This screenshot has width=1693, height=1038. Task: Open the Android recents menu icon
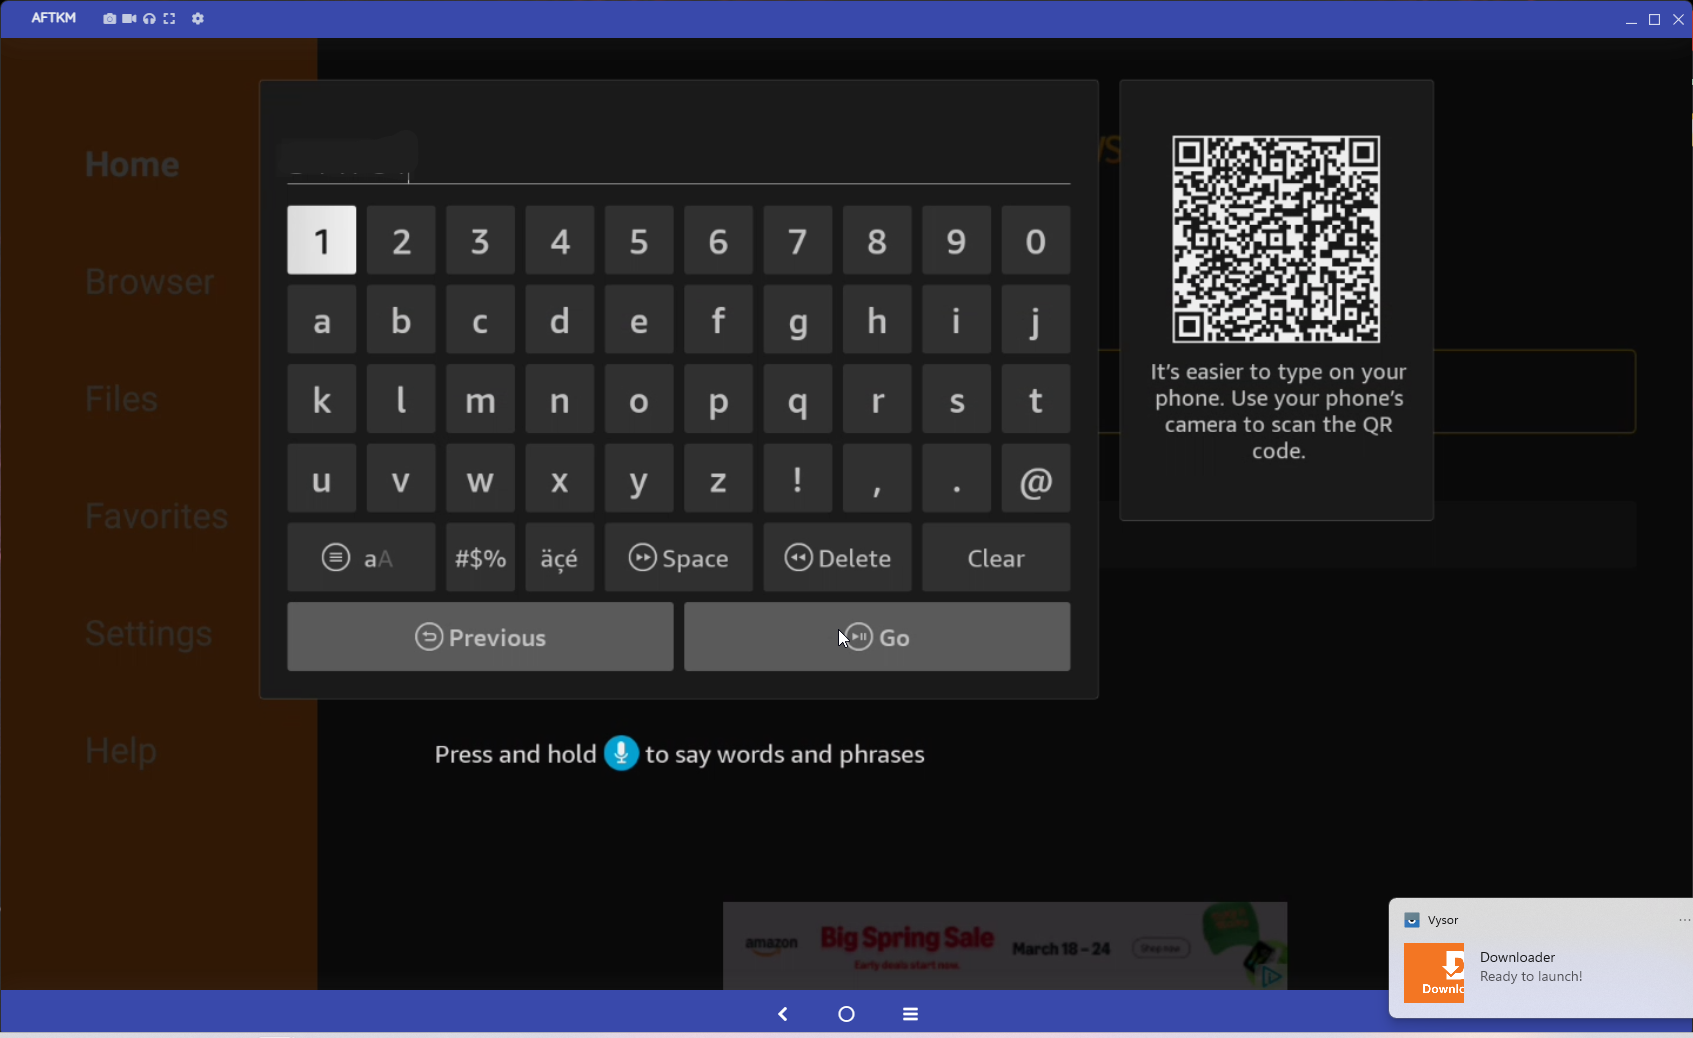coord(910,1014)
